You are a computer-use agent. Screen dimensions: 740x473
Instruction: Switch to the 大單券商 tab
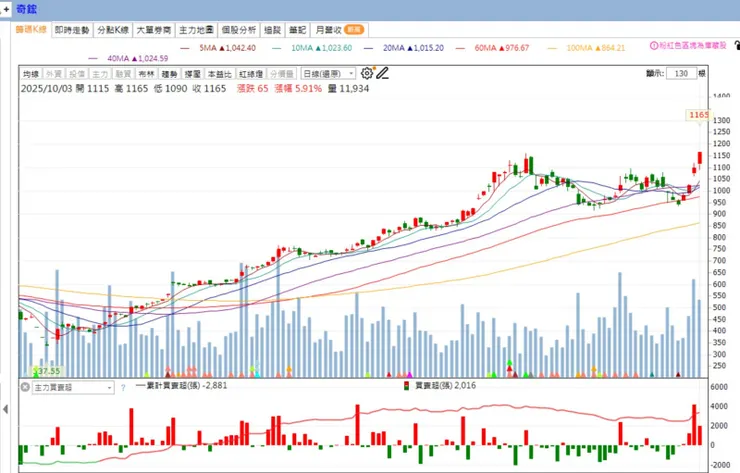coord(154,30)
